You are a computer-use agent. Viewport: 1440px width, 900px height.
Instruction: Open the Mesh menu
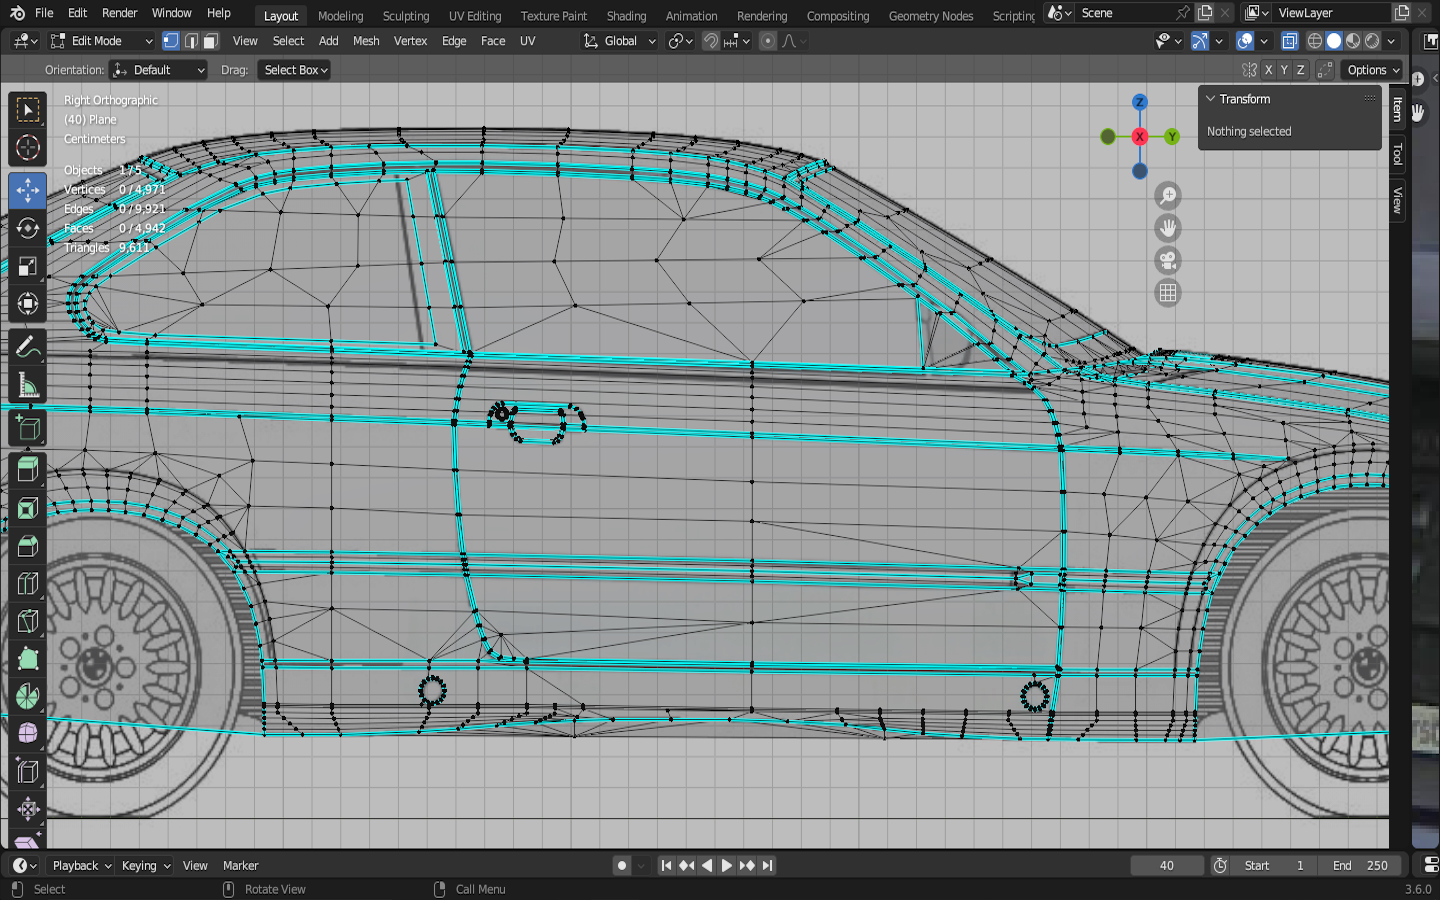click(366, 41)
